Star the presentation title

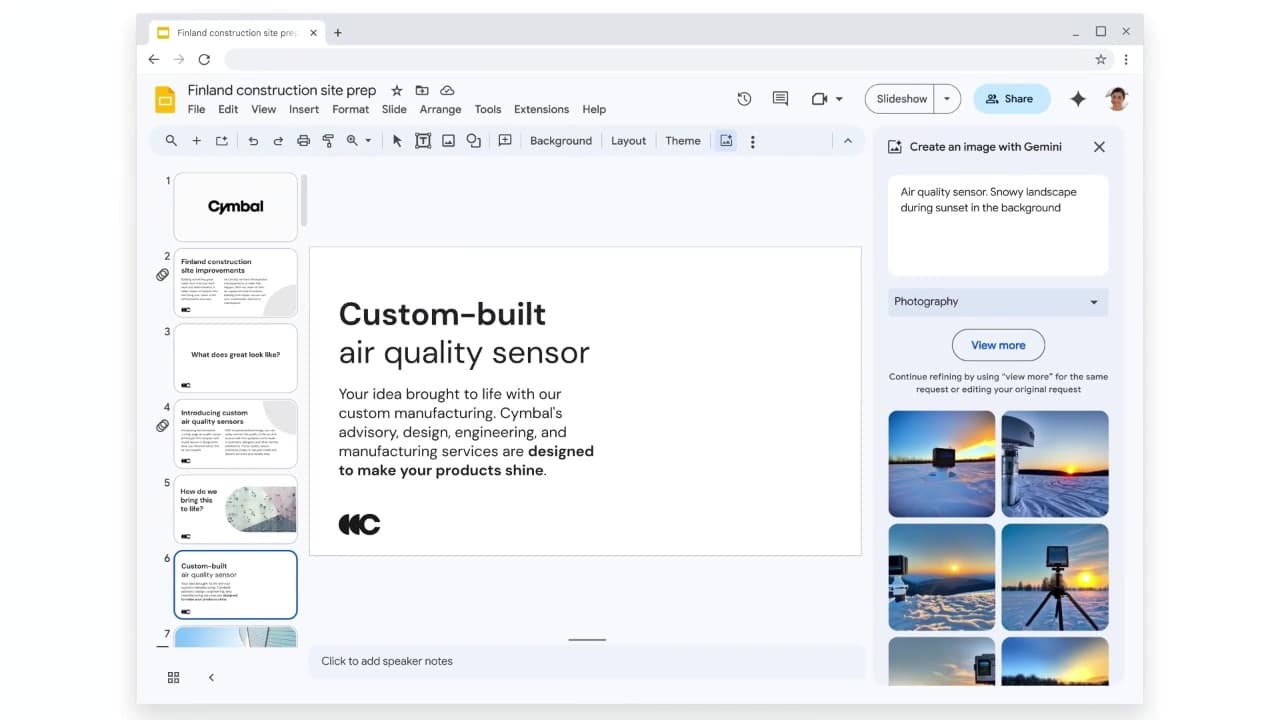click(396, 90)
